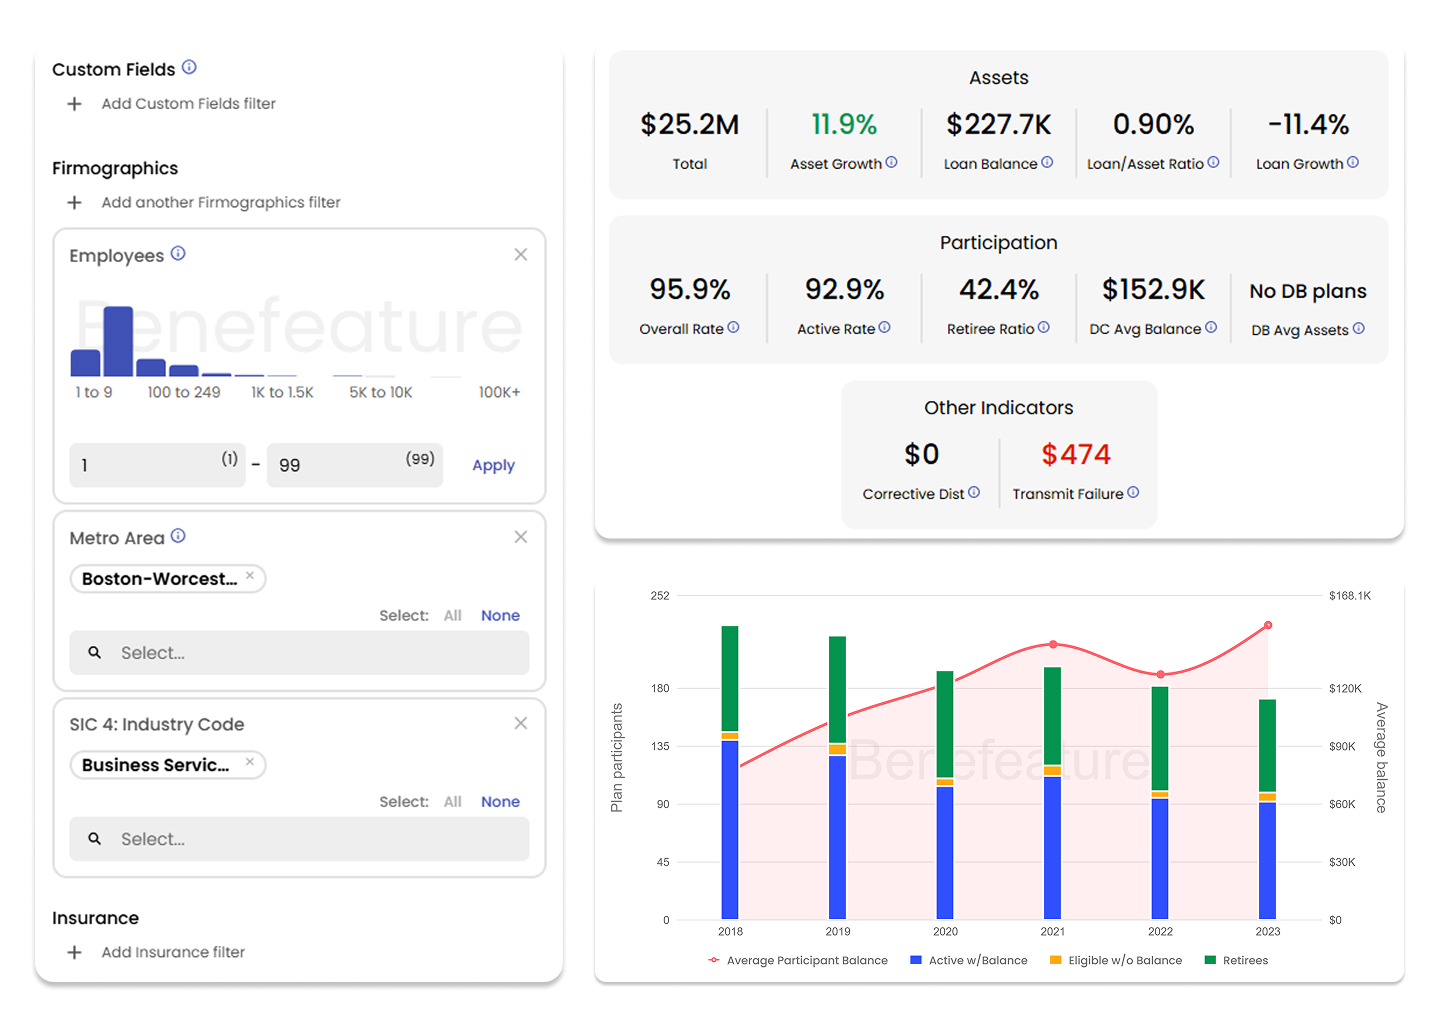The height and width of the screenshot is (1024, 1440).
Task: Toggle the Retirees series in chart legend
Action: coord(1237,960)
